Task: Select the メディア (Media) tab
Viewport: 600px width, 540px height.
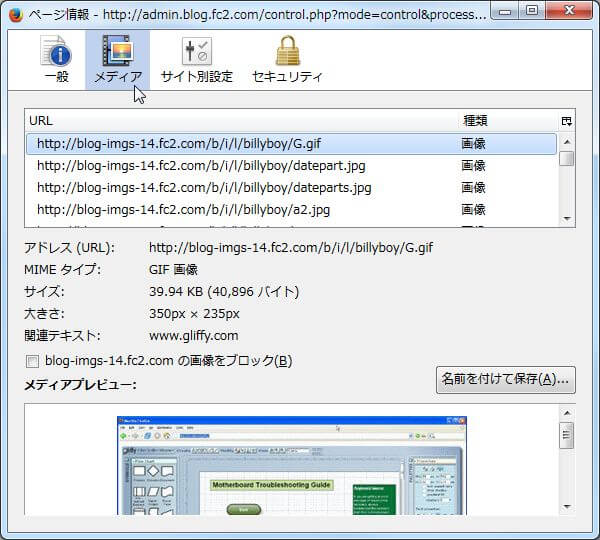Action: click(117, 60)
